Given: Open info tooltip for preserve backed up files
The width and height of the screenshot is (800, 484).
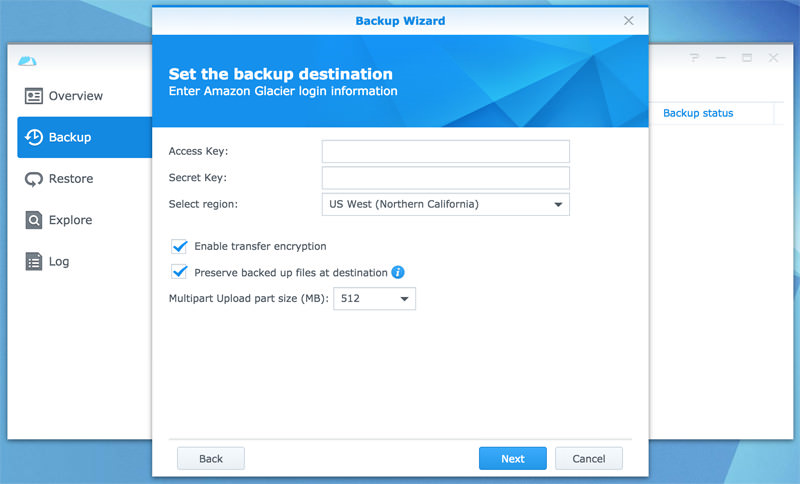Looking at the screenshot, I should pos(398,272).
